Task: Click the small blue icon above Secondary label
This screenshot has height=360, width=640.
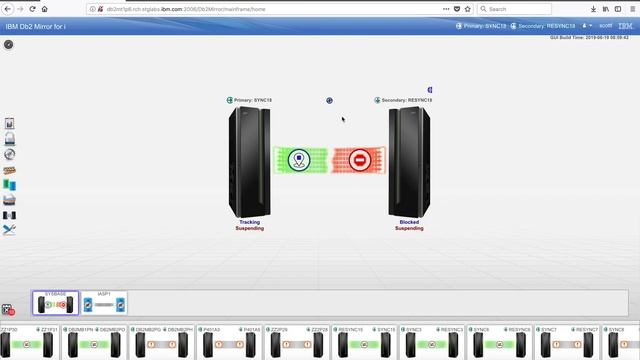Action: [x=430, y=90]
